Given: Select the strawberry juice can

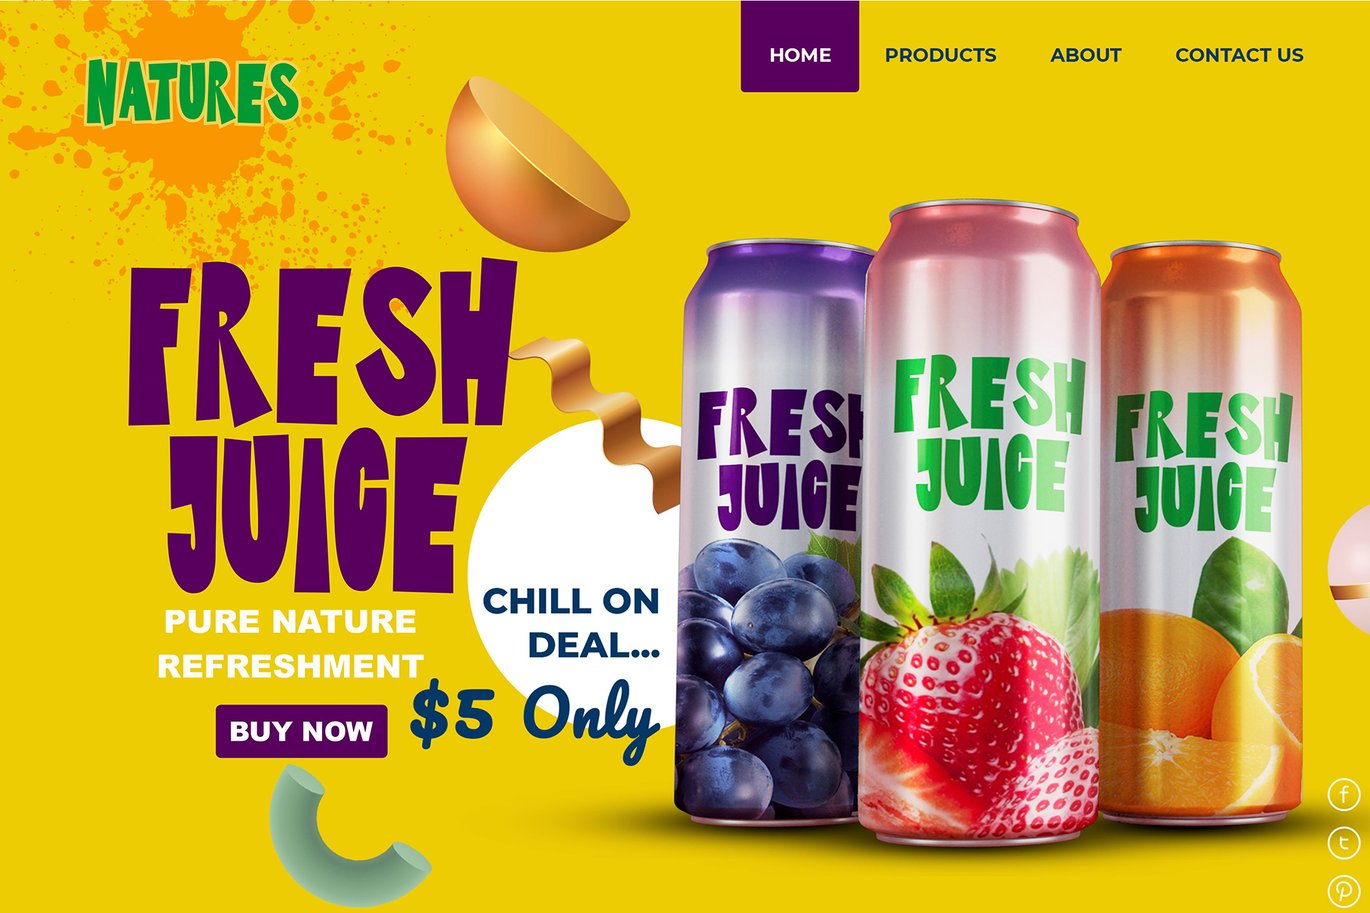Looking at the screenshot, I should (982, 522).
